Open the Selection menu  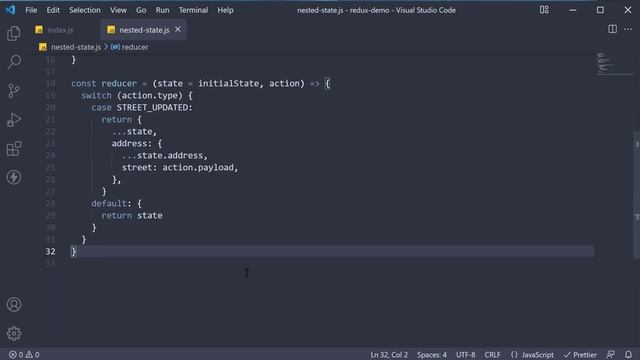(84, 10)
